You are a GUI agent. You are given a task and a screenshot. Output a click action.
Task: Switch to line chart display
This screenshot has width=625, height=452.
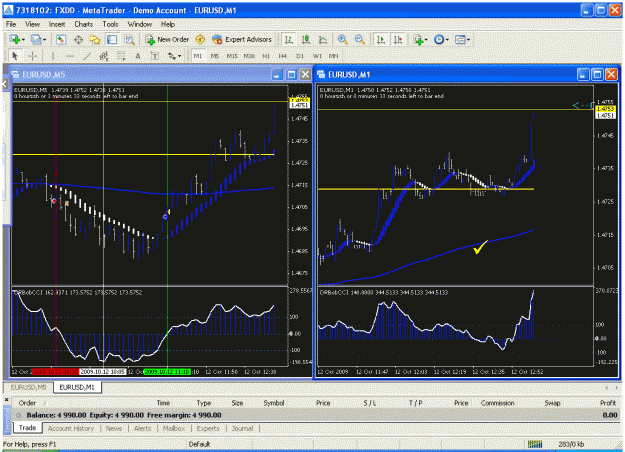(x=323, y=39)
